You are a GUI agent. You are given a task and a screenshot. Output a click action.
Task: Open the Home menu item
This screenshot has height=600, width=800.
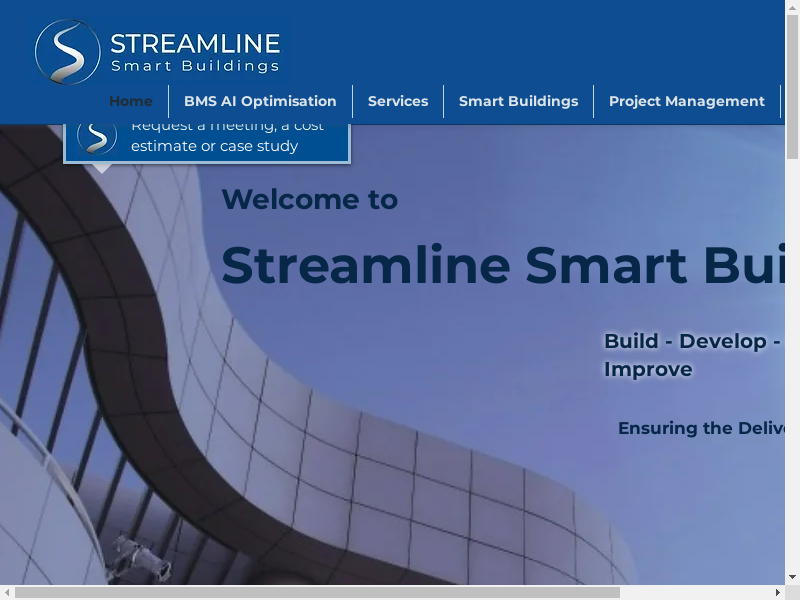click(x=131, y=101)
